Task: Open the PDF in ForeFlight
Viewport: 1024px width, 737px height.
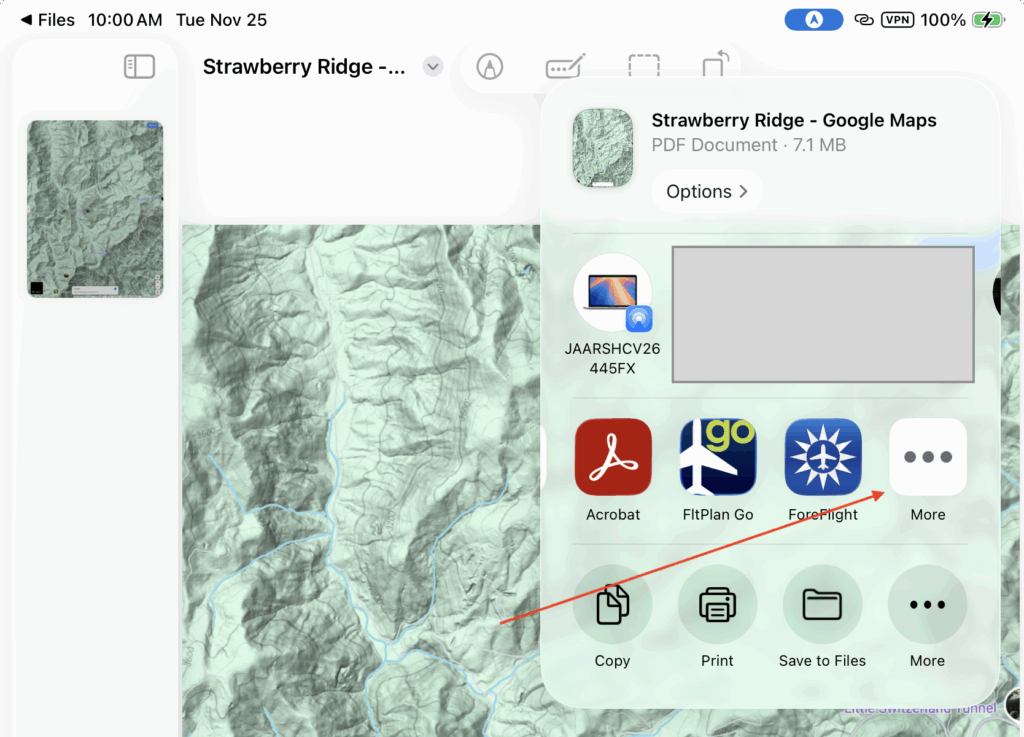Action: 823,457
